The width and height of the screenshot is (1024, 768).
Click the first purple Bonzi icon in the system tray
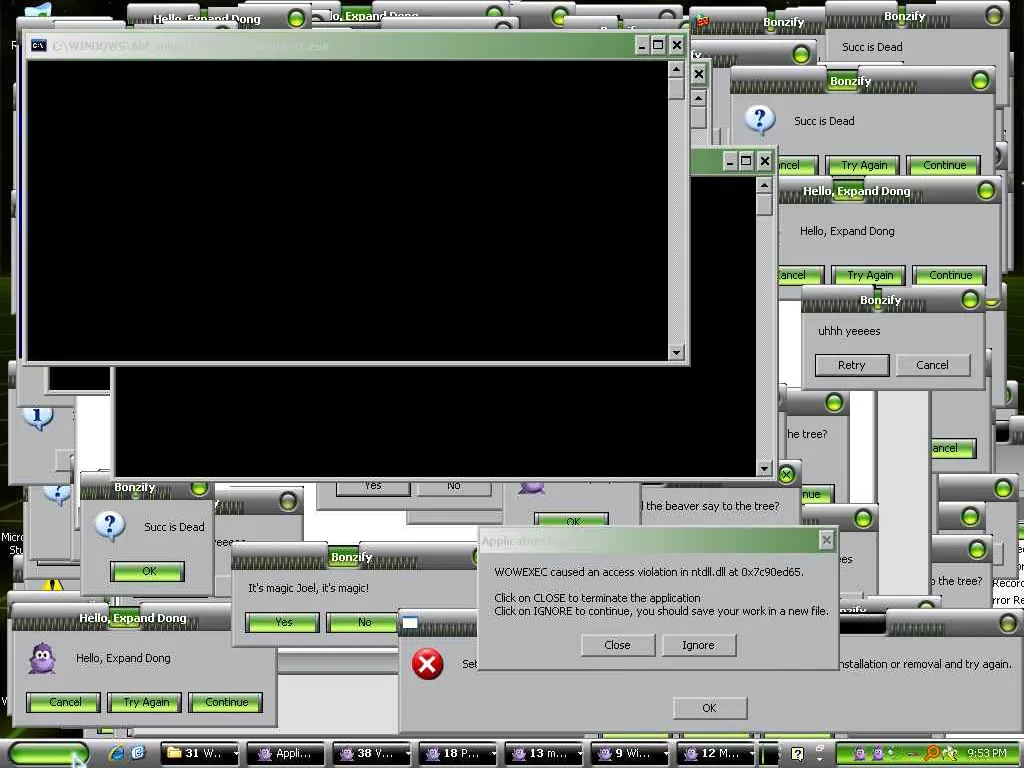tap(859, 753)
